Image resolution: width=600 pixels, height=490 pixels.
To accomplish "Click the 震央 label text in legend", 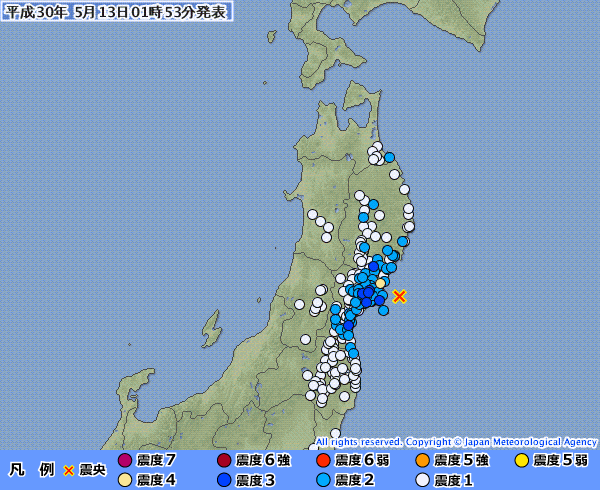I will coord(92,470).
